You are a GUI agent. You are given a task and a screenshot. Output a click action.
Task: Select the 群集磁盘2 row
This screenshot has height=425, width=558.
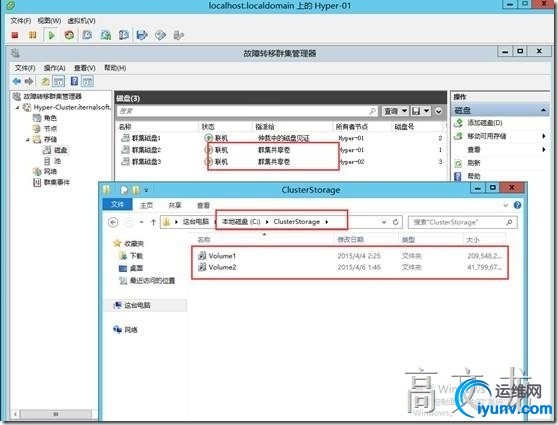tap(281, 150)
